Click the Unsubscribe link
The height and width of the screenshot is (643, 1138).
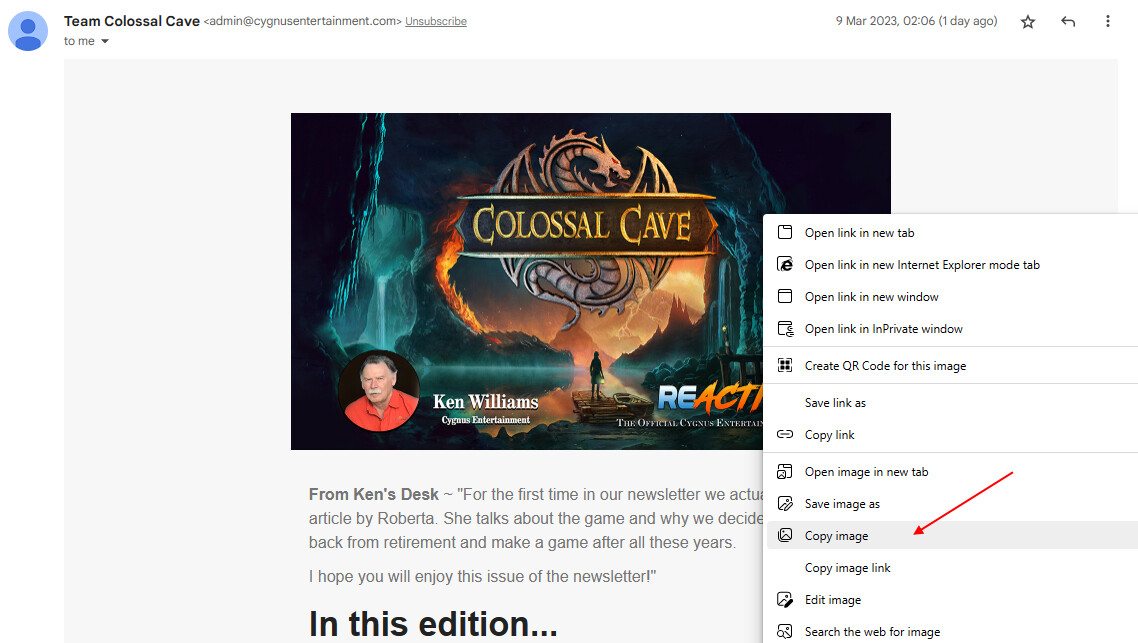pos(435,22)
